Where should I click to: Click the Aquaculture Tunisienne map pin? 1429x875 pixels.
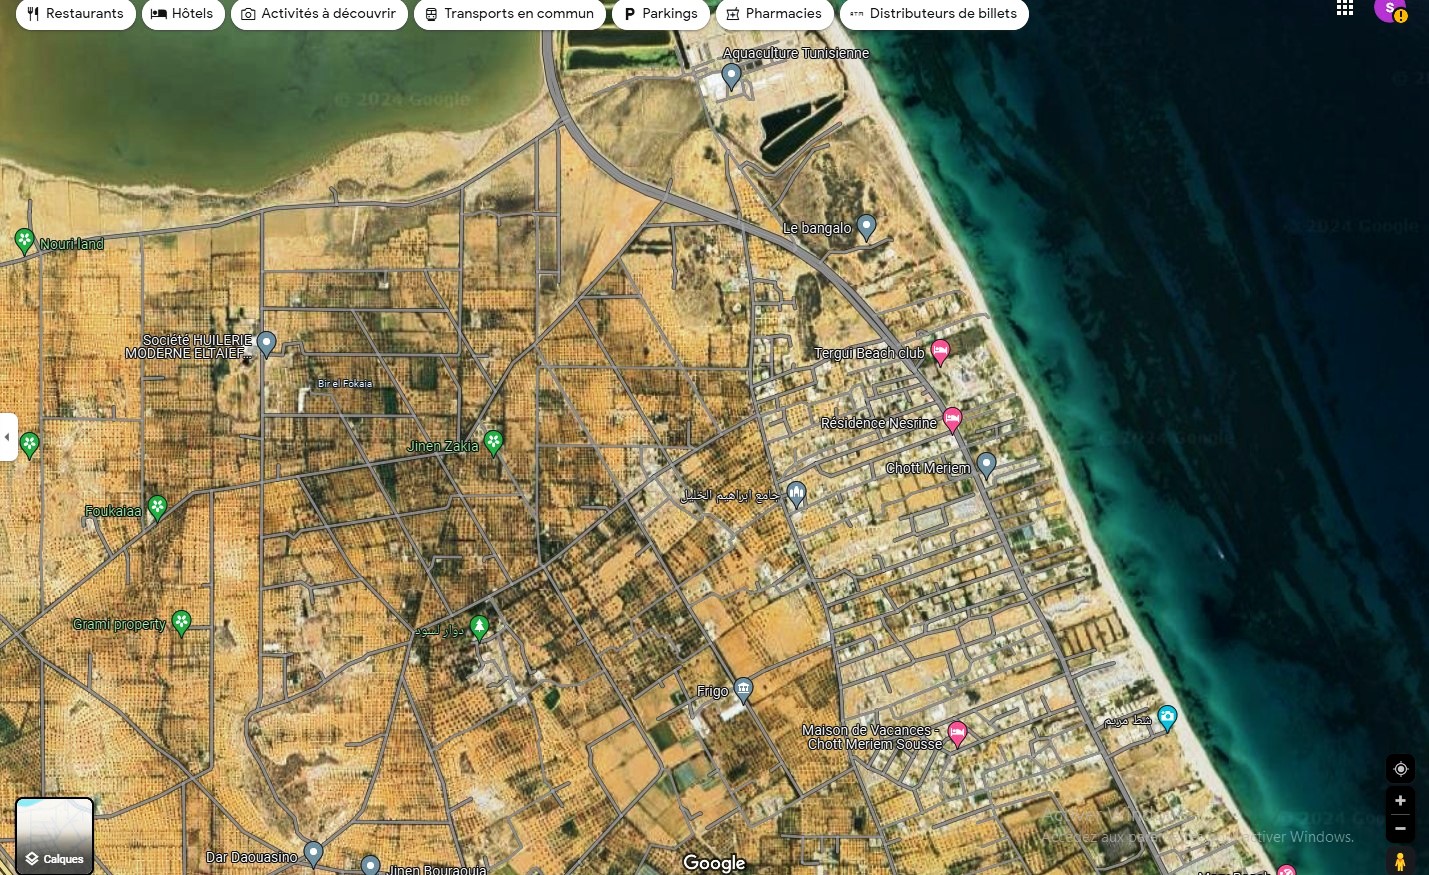coord(731,75)
